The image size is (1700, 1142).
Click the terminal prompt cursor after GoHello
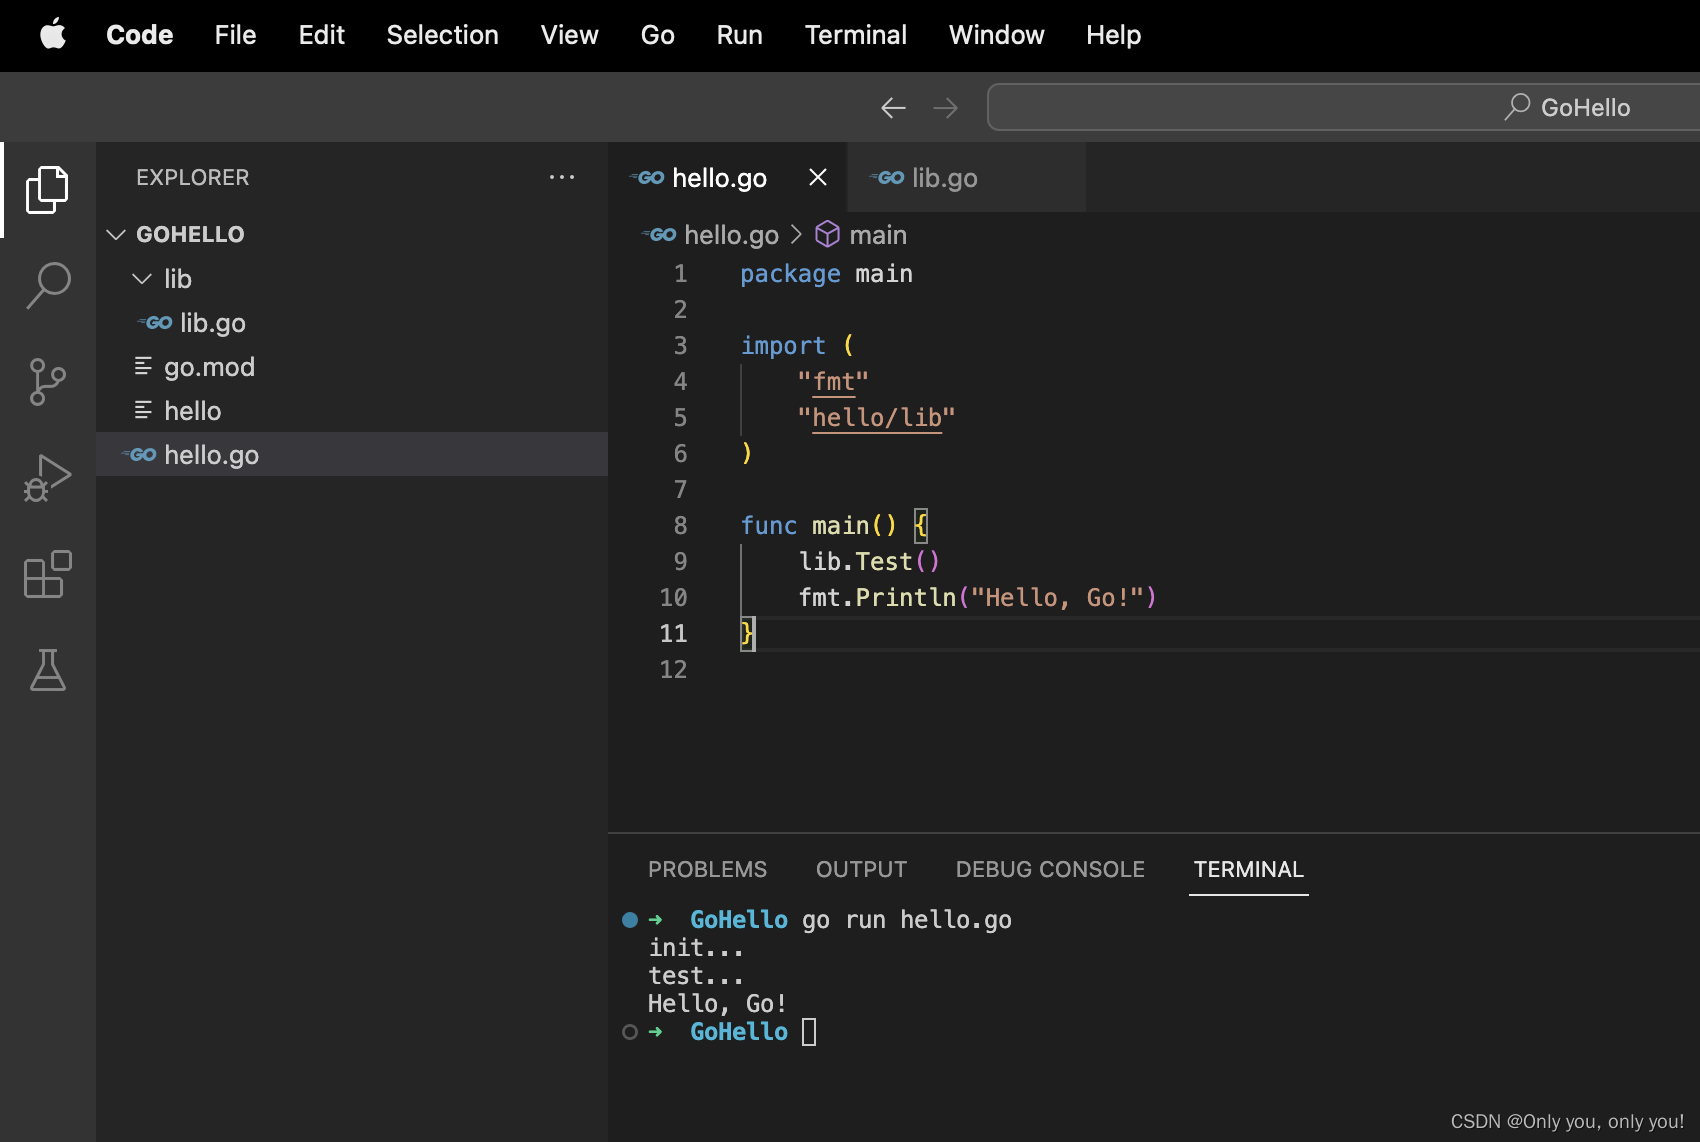pyautogui.click(x=809, y=1031)
